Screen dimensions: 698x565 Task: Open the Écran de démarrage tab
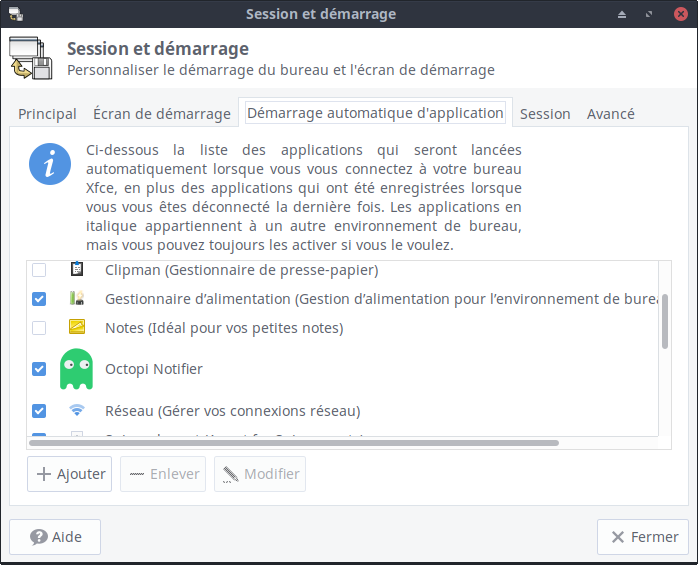161,114
